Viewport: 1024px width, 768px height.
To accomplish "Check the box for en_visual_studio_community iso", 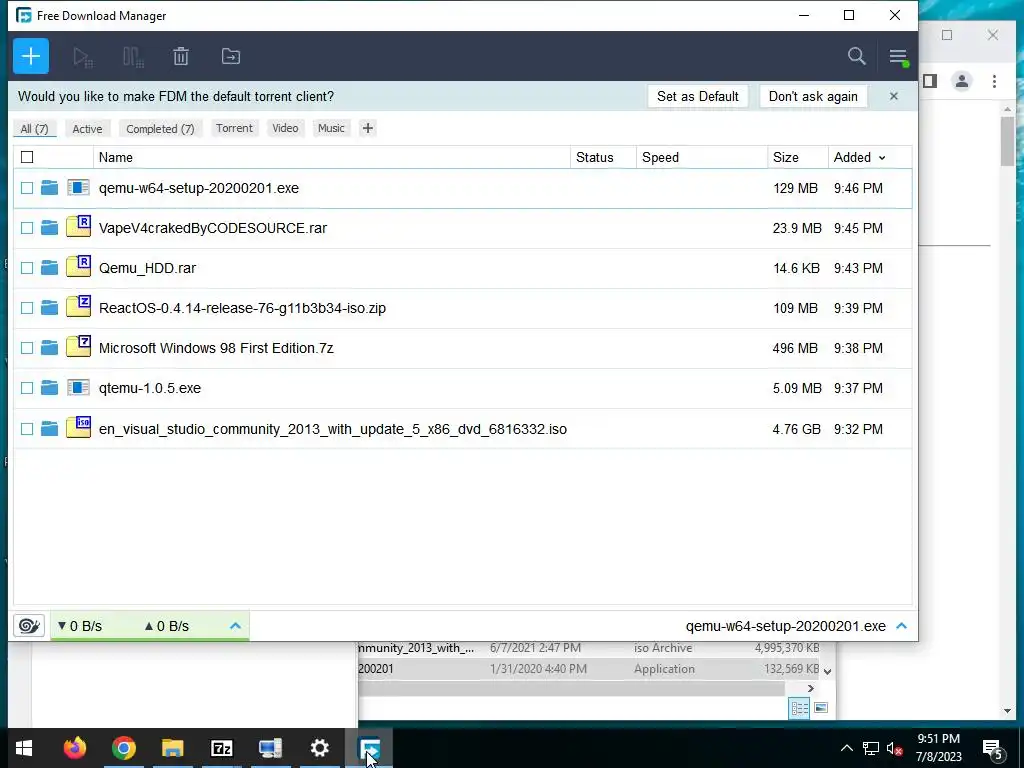I will click(27, 429).
